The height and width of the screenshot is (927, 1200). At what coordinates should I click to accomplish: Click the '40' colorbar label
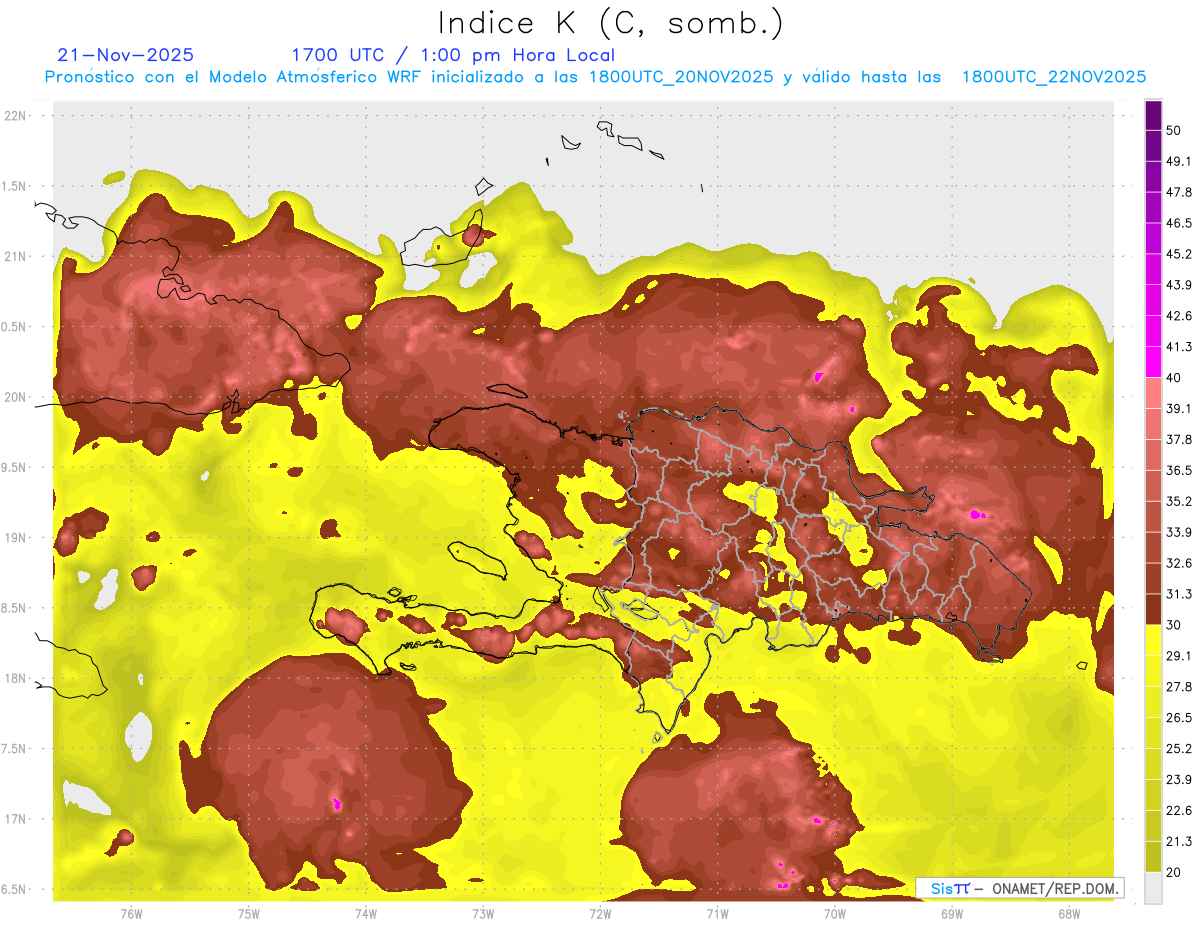pyautogui.click(x=1174, y=378)
